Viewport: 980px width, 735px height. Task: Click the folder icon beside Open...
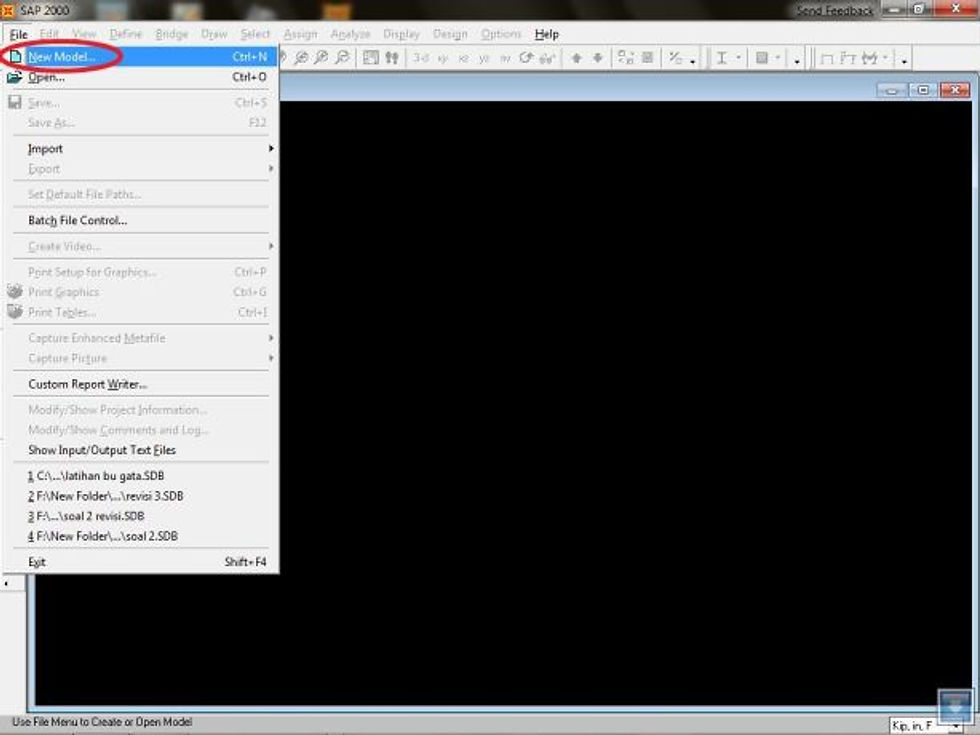[14, 77]
